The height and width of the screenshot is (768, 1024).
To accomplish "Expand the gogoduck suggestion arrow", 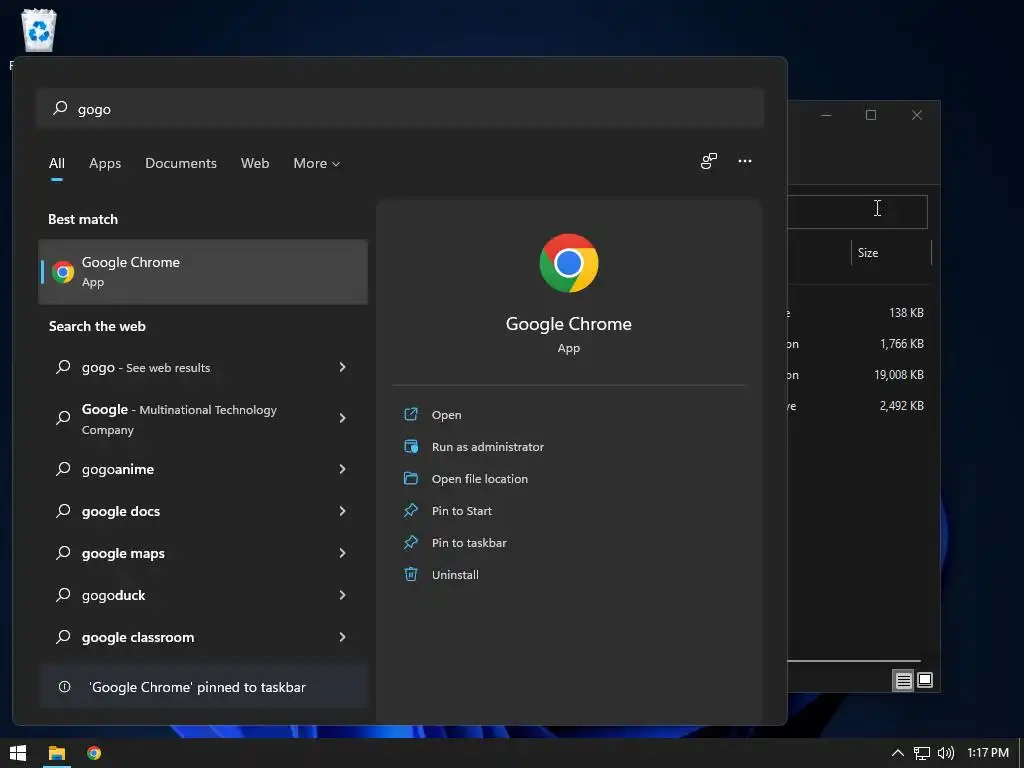I will pos(342,595).
